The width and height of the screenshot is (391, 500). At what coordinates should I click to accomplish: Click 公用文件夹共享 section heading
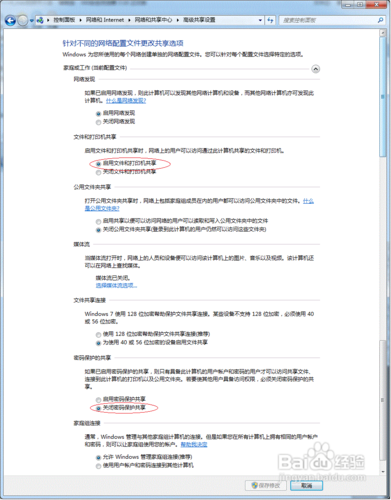click(92, 187)
